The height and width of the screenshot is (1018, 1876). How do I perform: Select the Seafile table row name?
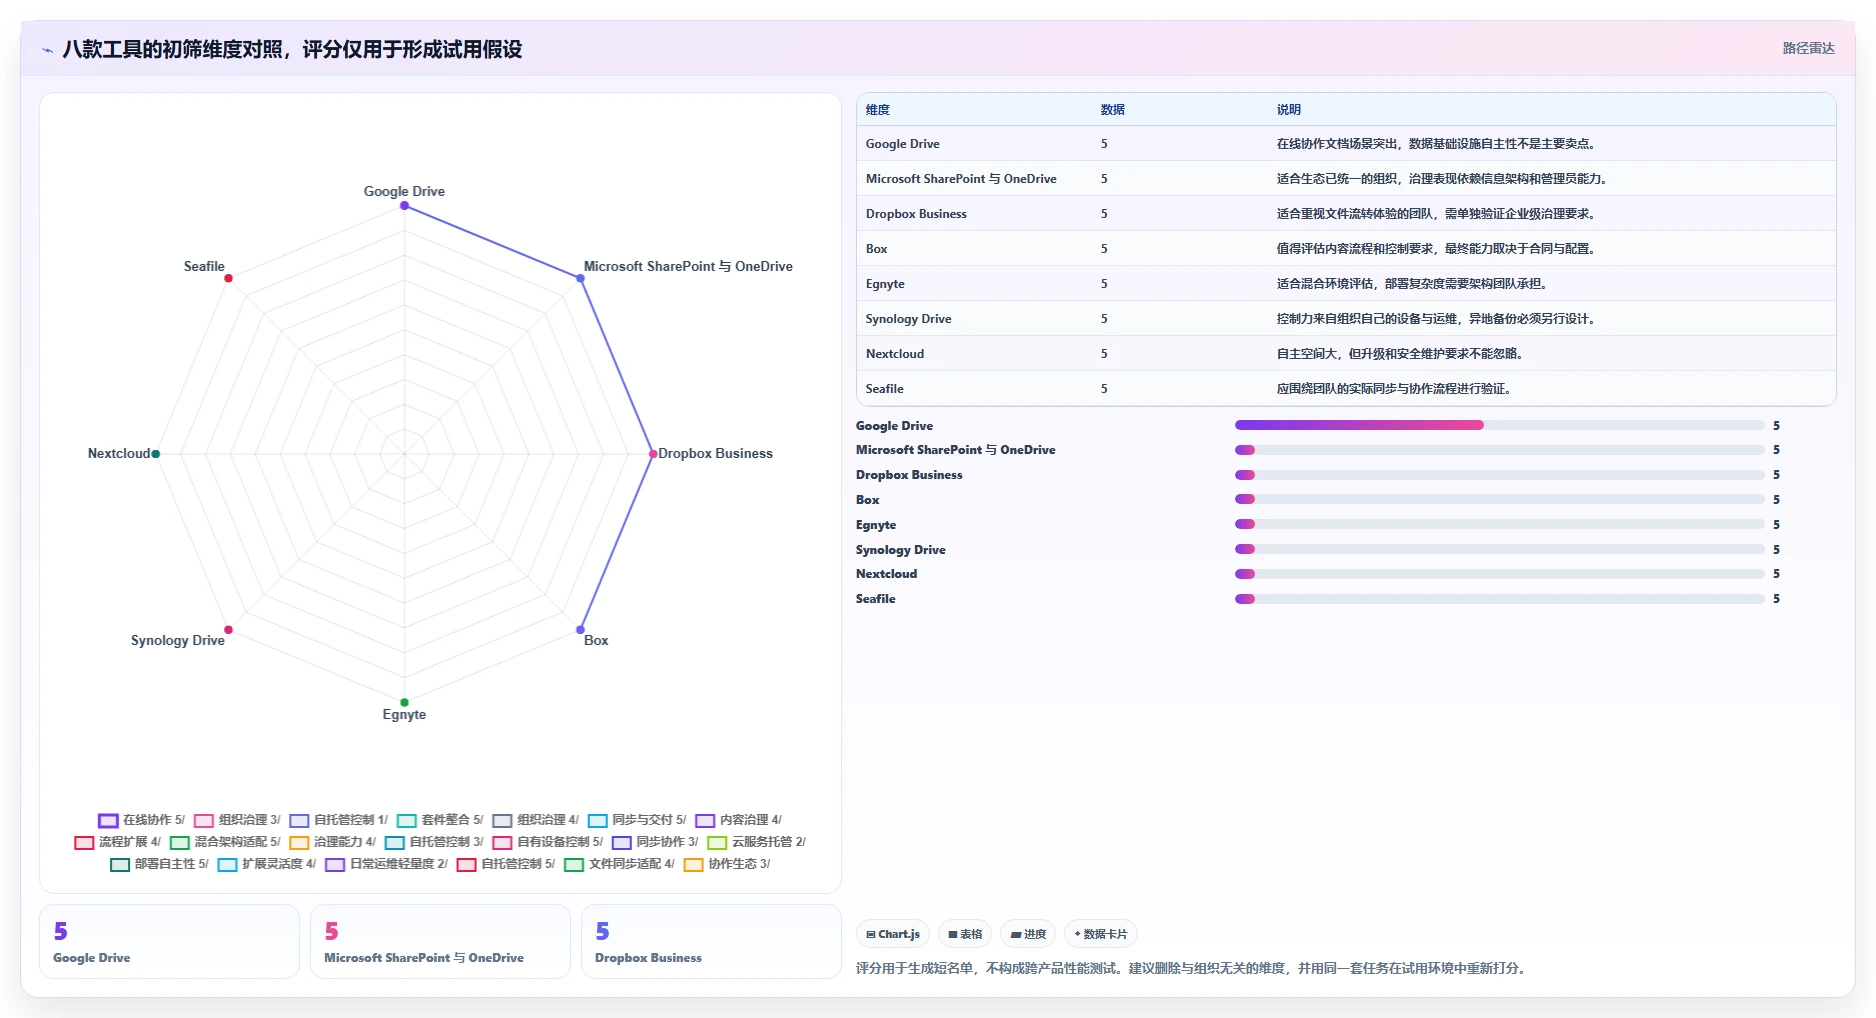(x=884, y=389)
